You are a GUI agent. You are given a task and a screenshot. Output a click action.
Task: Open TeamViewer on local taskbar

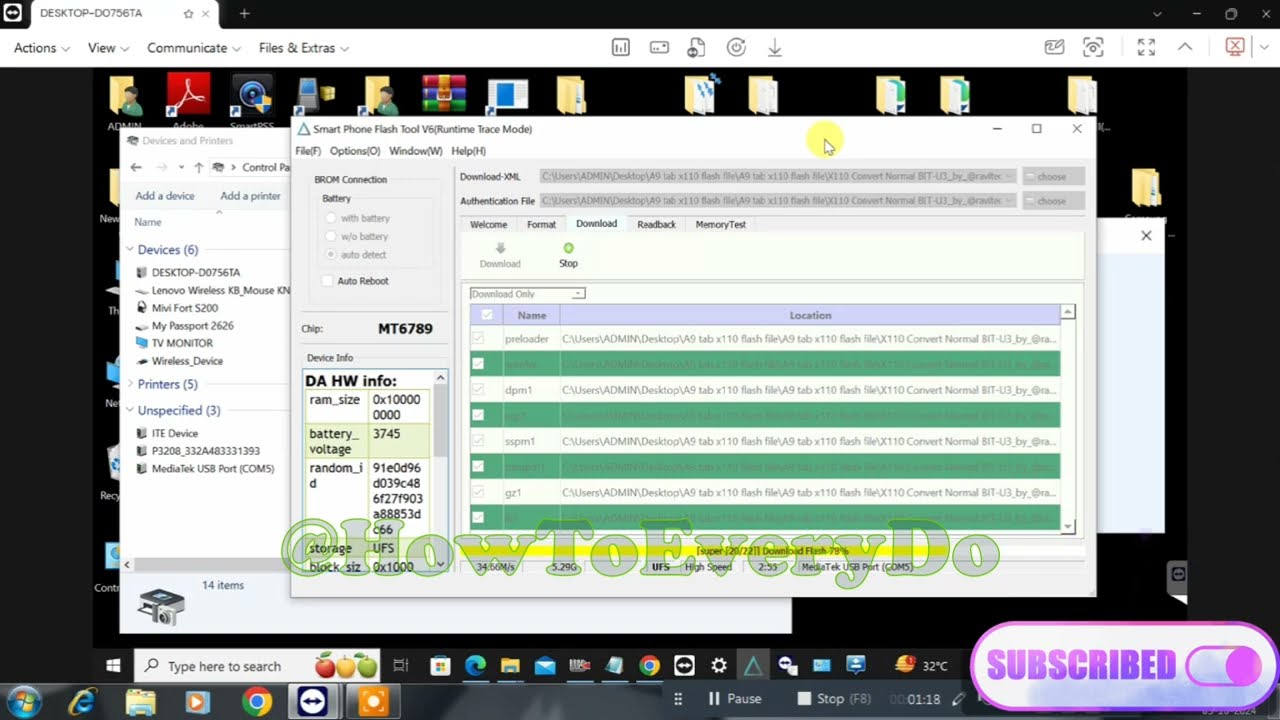313,703
